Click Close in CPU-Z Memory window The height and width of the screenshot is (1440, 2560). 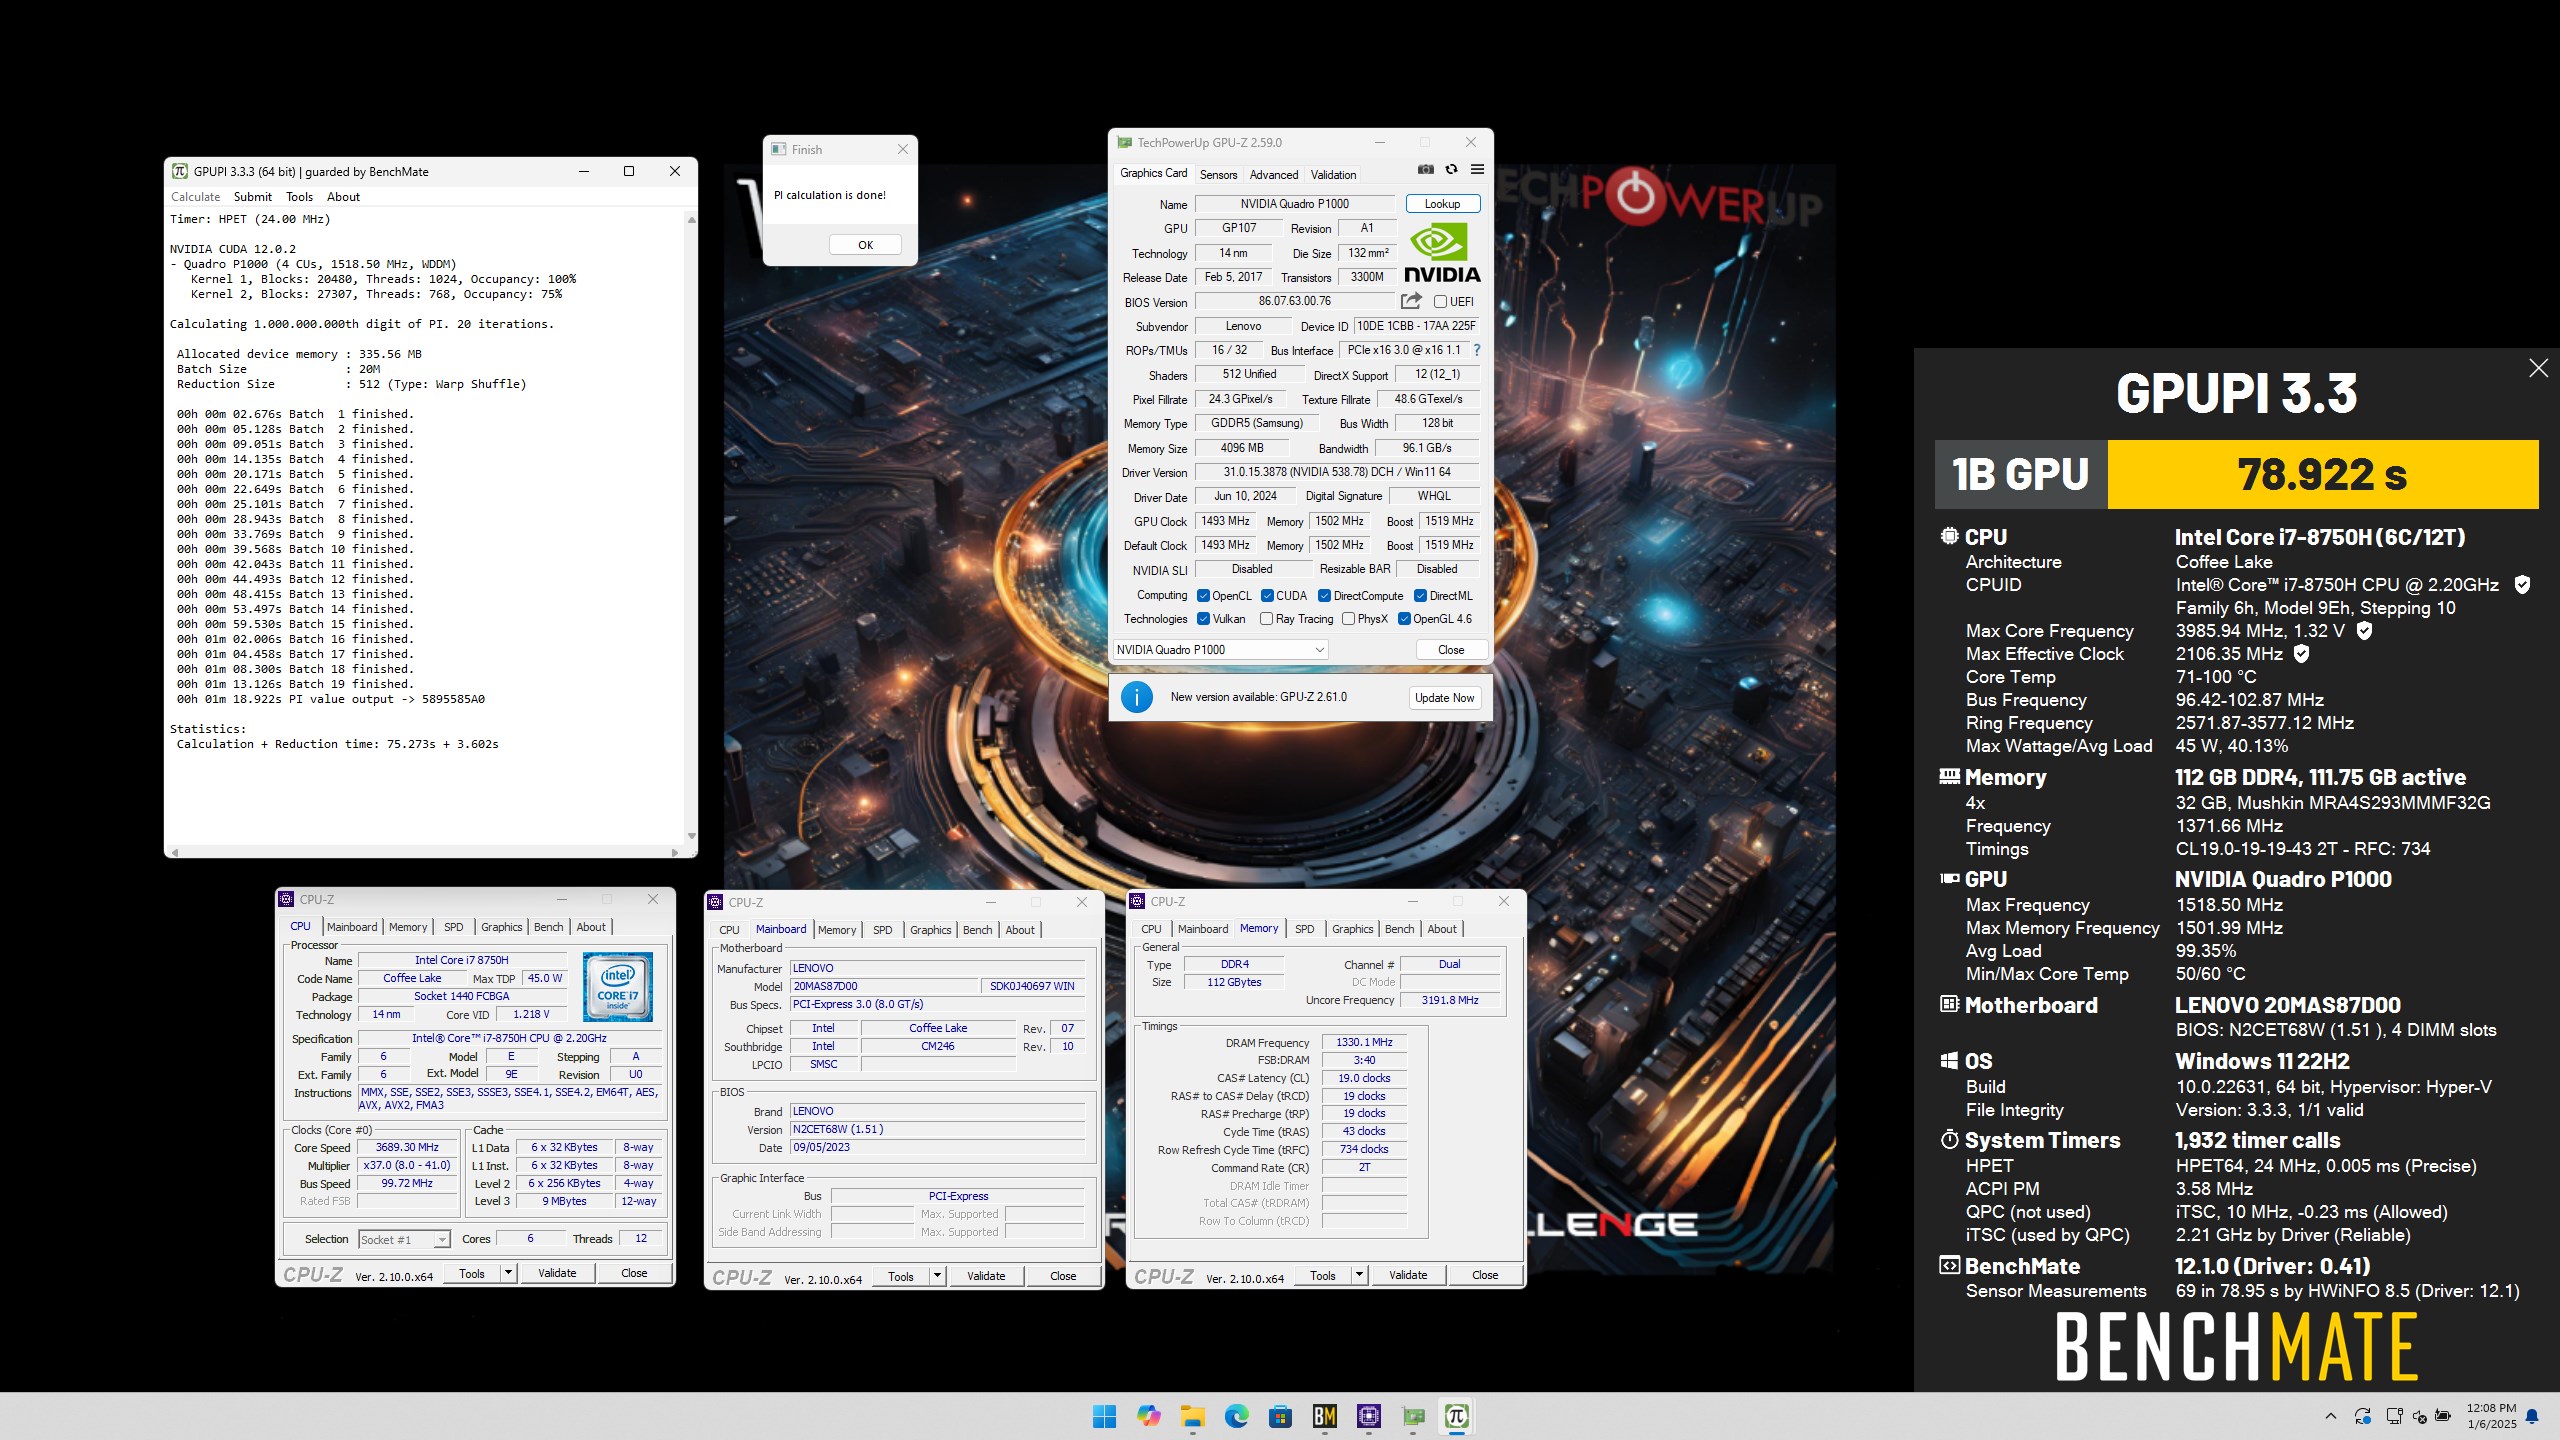pyautogui.click(x=1485, y=1275)
